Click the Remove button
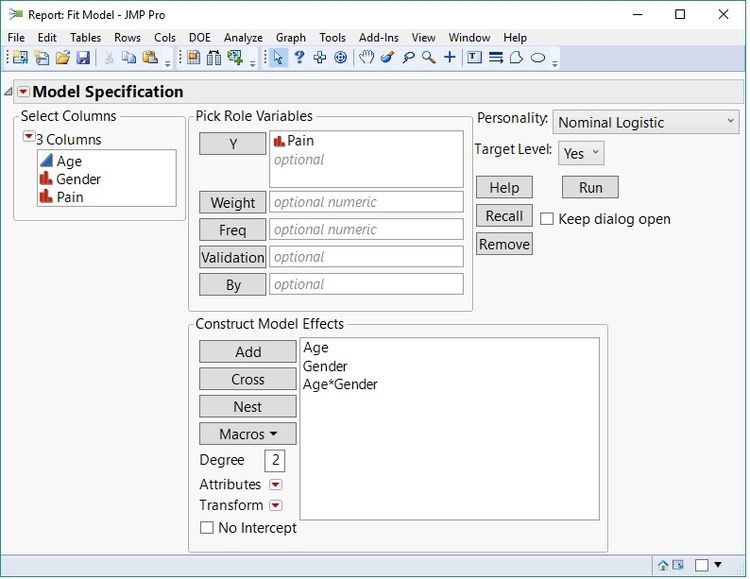The width and height of the screenshot is (750, 579). (504, 244)
